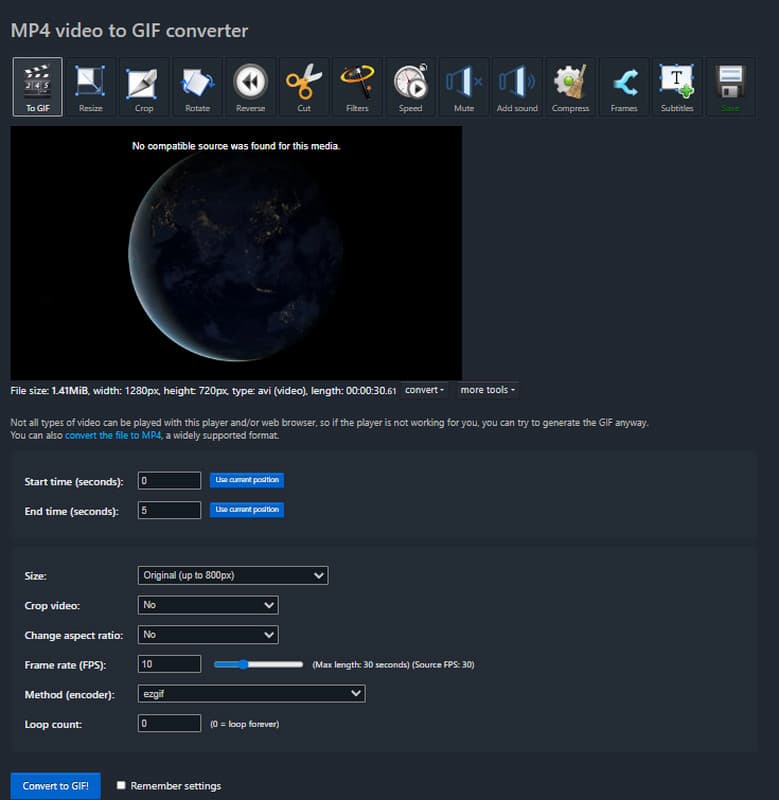
Task: Open the Compress tool
Action: [570, 86]
